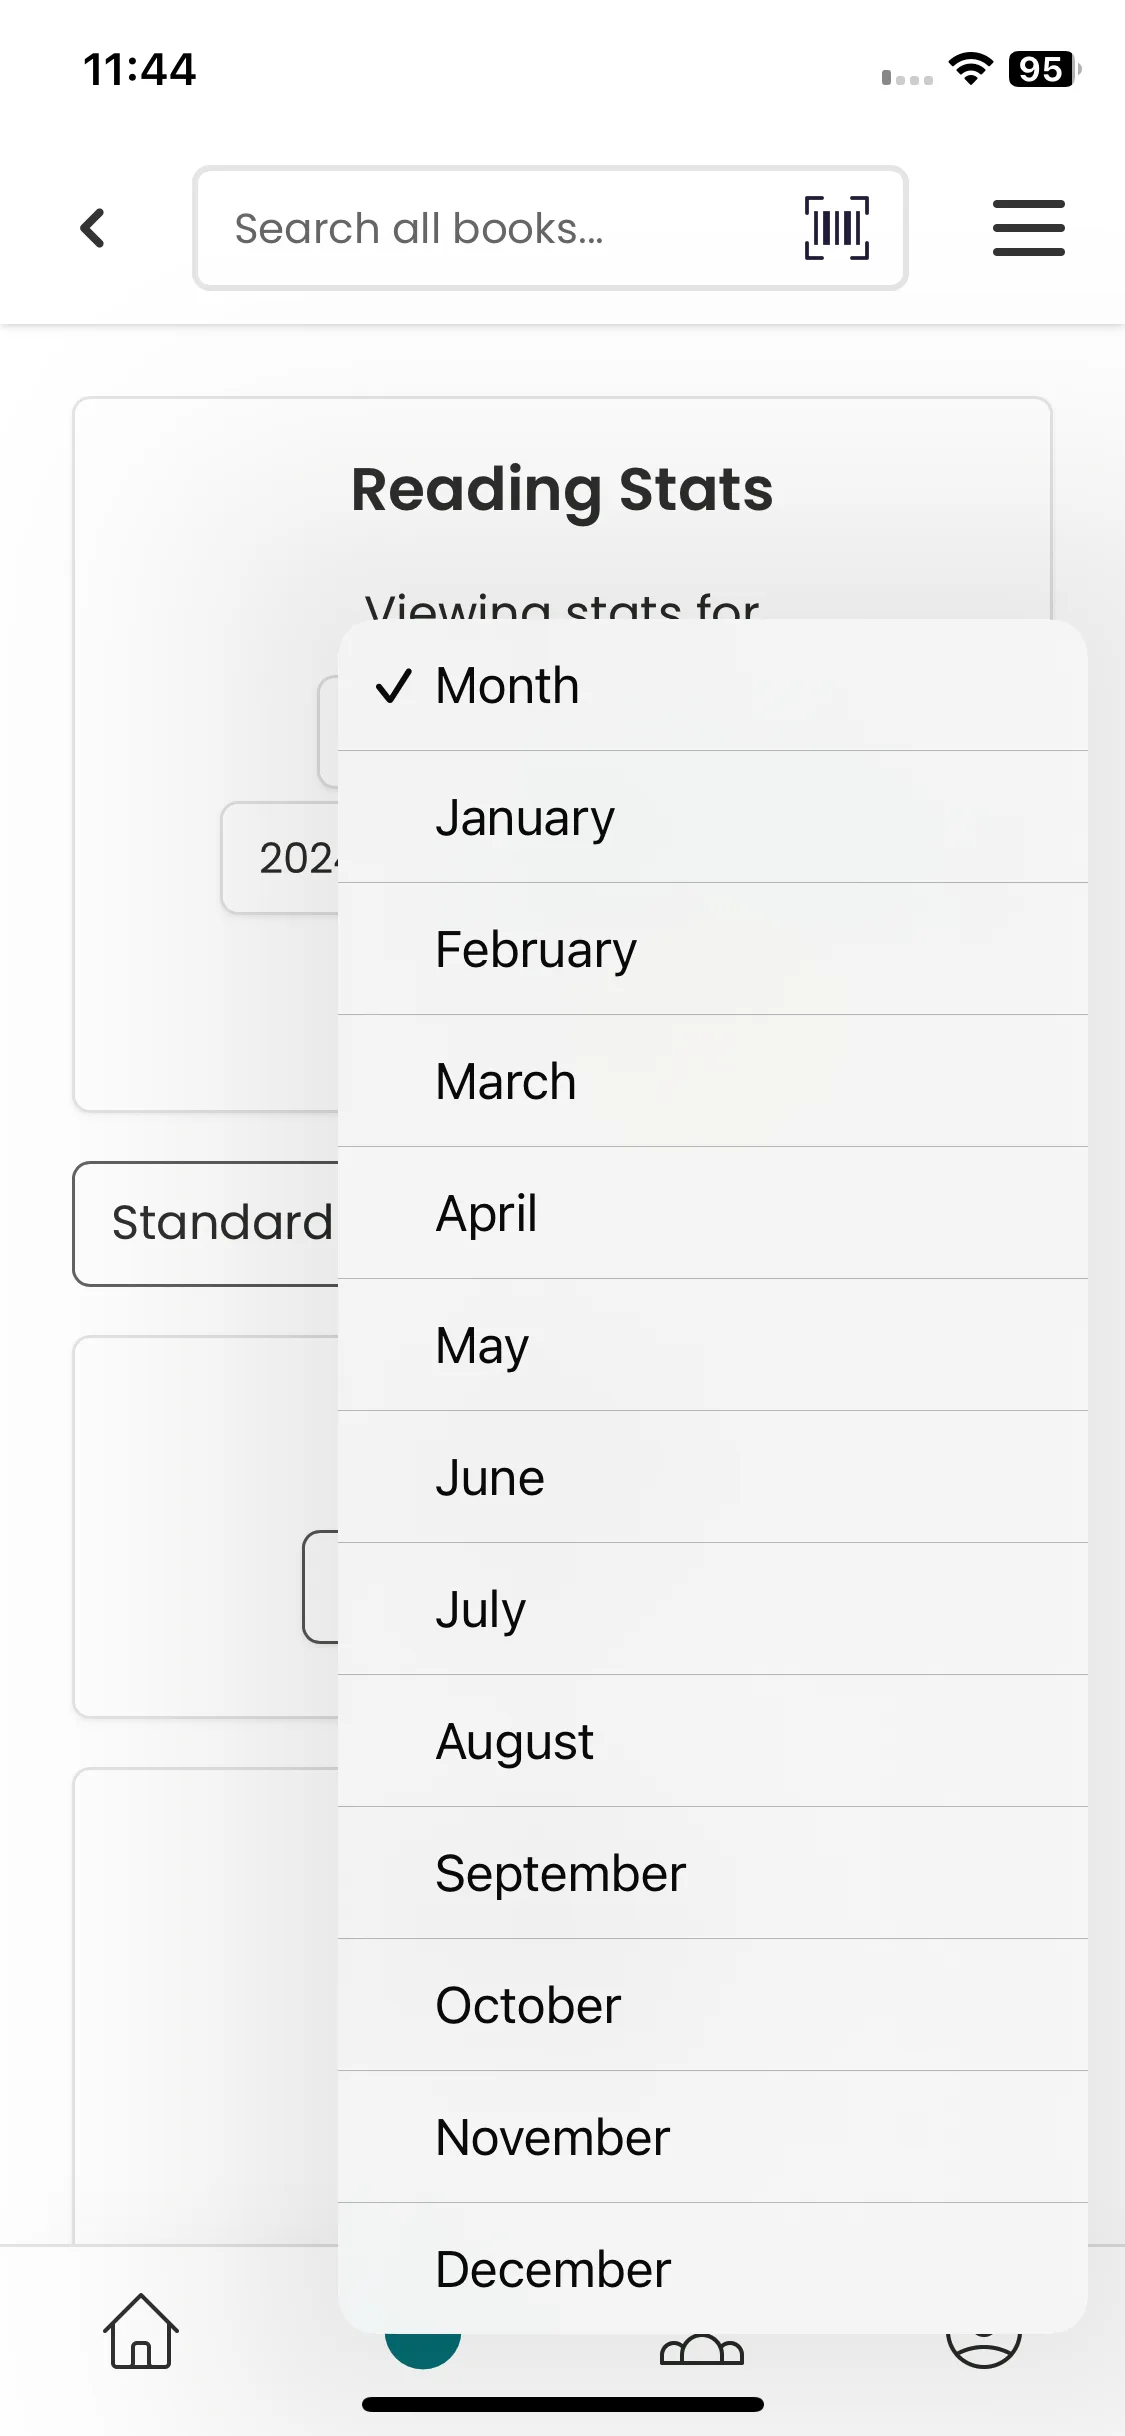Open the hamburger menu
1125x2436 pixels.
click(1028, 228)
